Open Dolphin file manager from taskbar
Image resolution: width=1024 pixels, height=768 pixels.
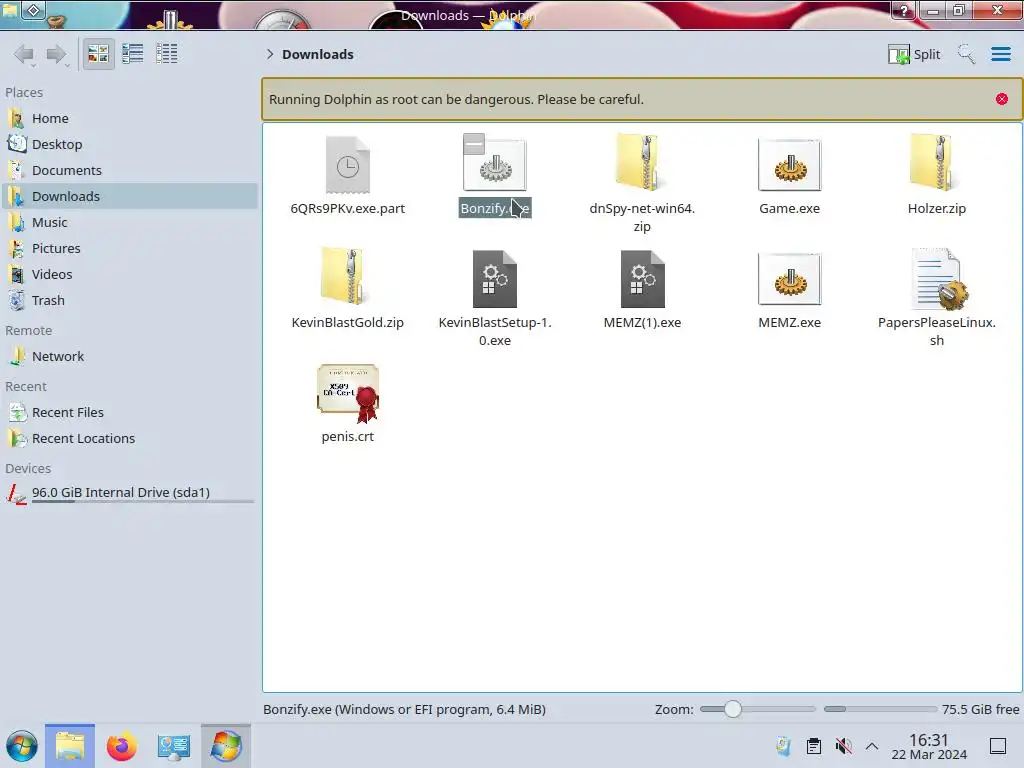point(70,746)
